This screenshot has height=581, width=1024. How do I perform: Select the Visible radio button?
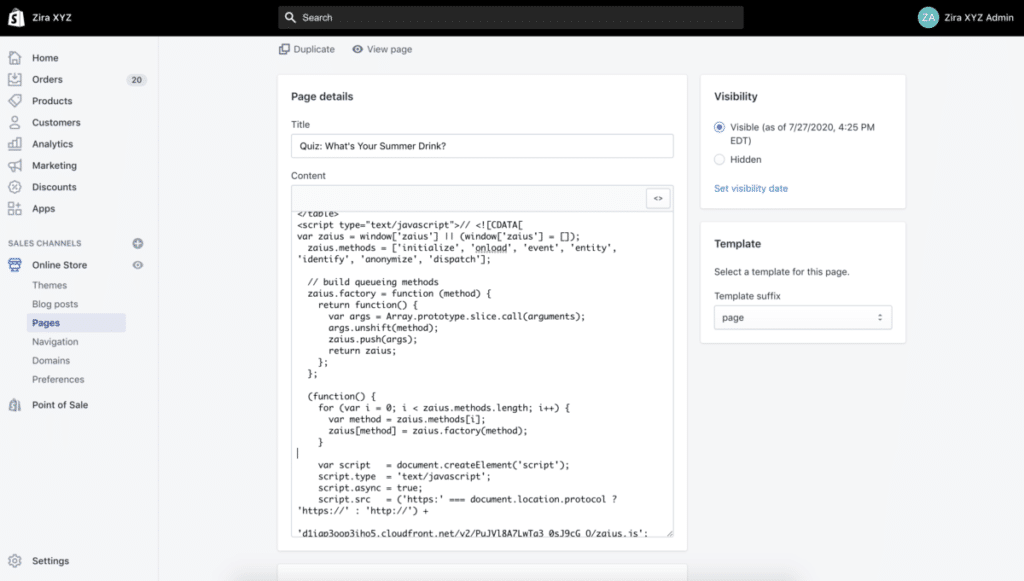click(x=720, y=127)
